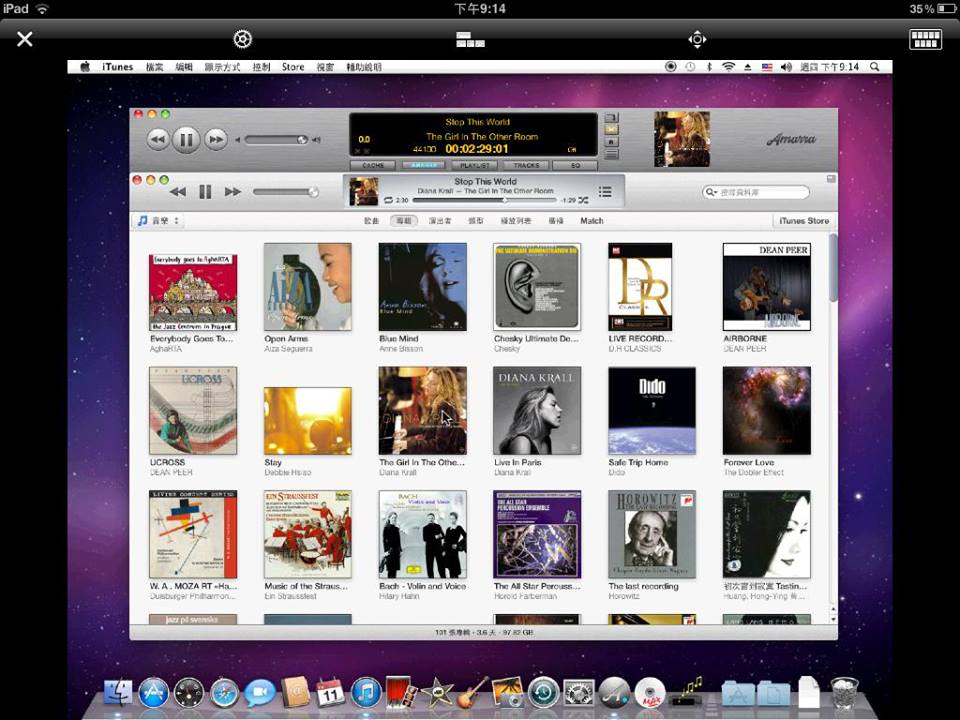Click the top small Amarra side button

(611, 118)
